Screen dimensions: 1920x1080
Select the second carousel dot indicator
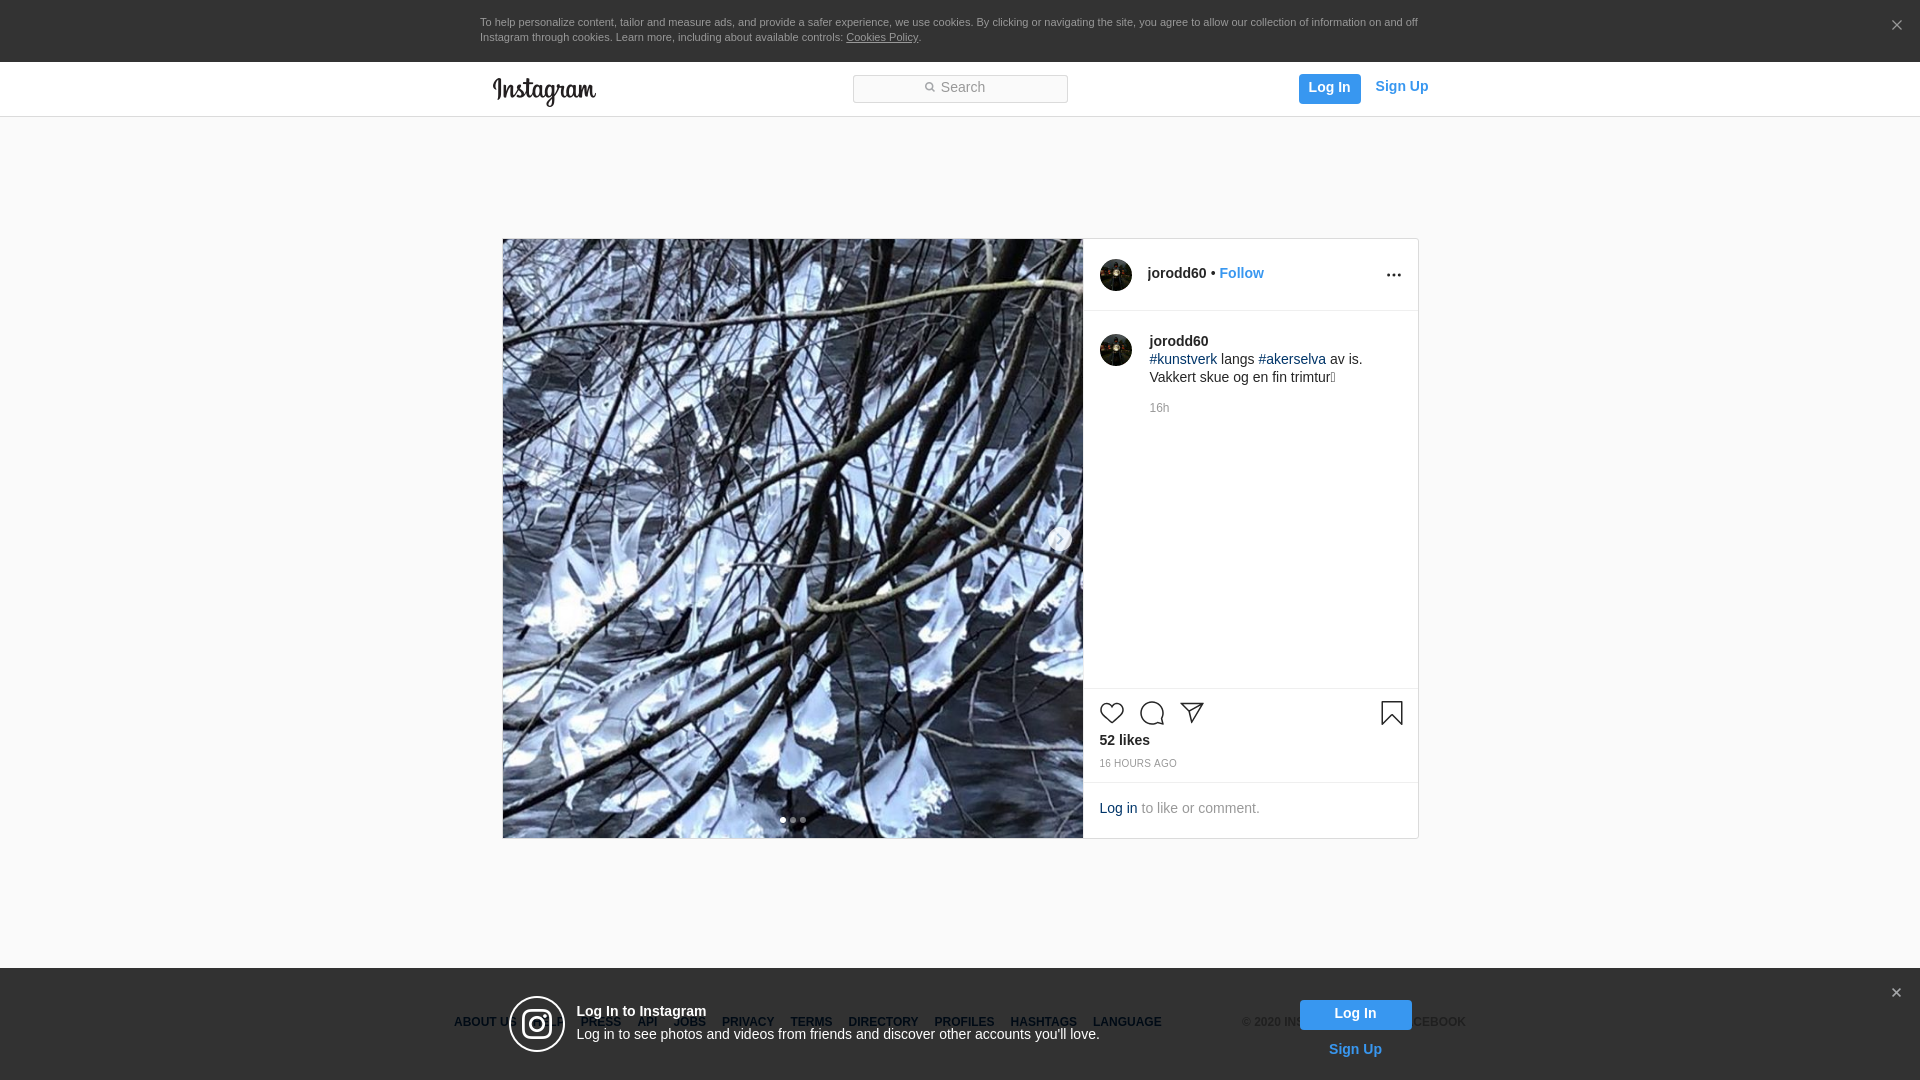(x=793, y=820)
